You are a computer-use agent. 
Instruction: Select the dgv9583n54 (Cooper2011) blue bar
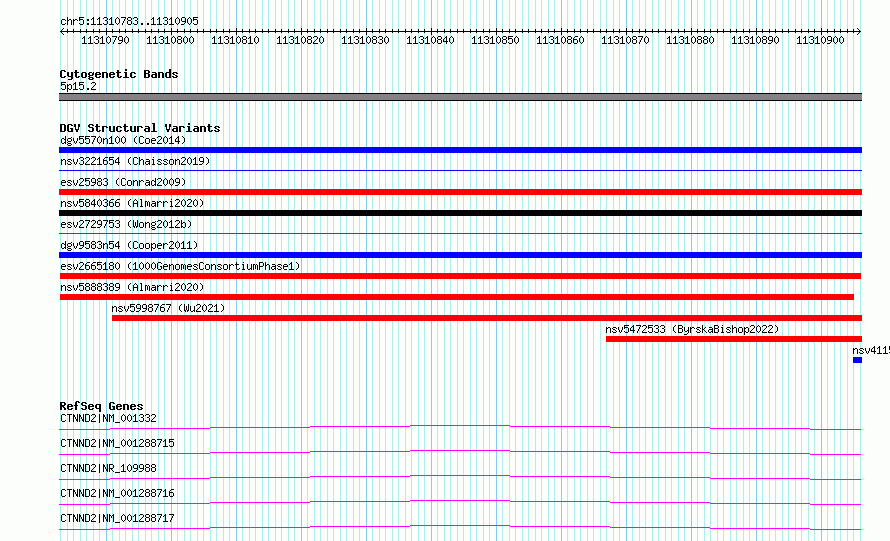(460, 255)
